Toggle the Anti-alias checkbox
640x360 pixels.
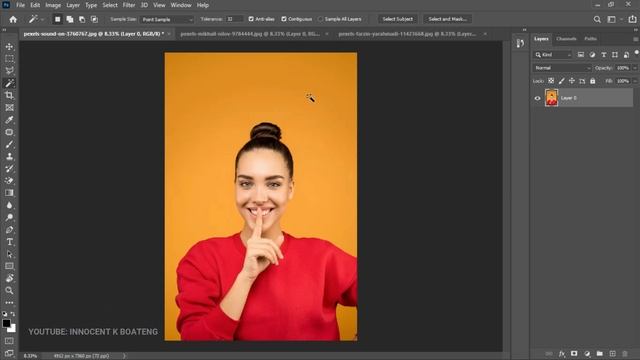coord(251,19)
